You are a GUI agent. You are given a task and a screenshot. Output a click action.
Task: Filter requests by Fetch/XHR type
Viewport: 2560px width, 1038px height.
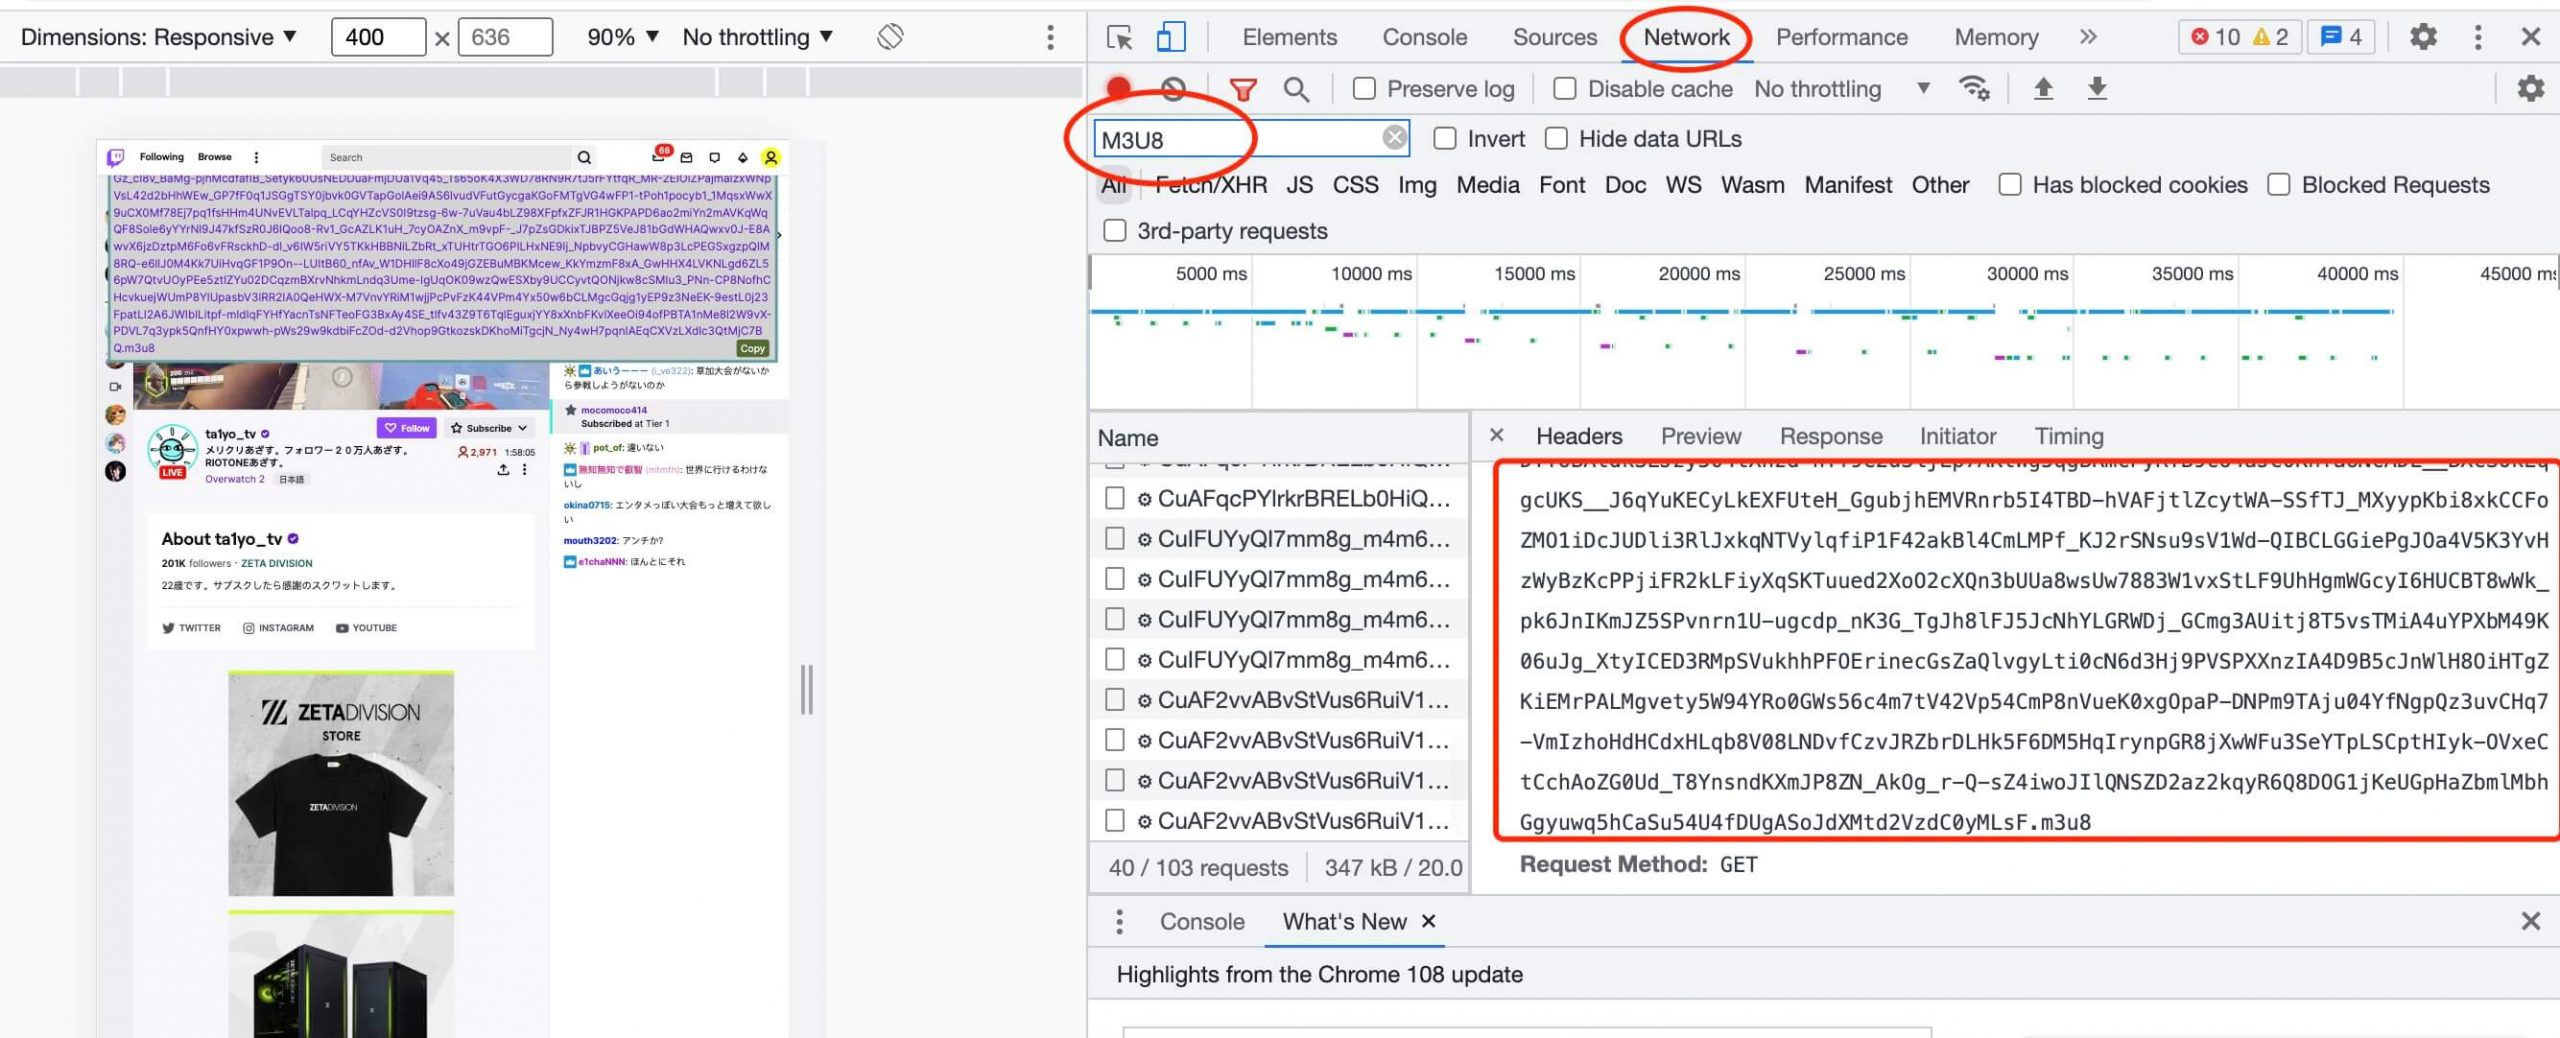pos(1211,185)
